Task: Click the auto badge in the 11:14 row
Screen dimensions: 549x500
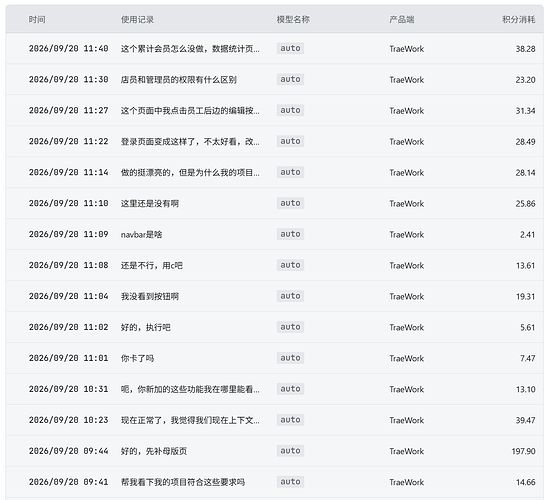Action: tap(290, 172)
